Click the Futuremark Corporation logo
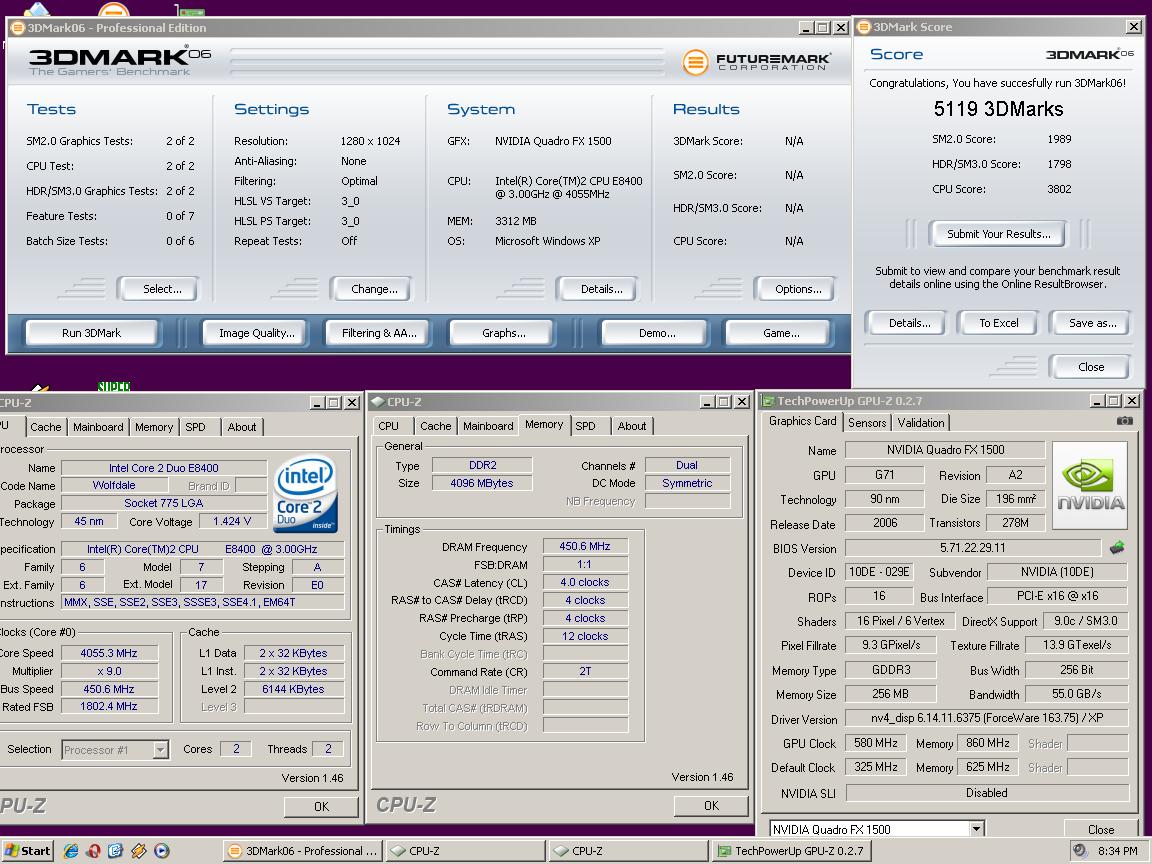The height and width of the screenshot is (864, 1152). [x=756, y=62]
